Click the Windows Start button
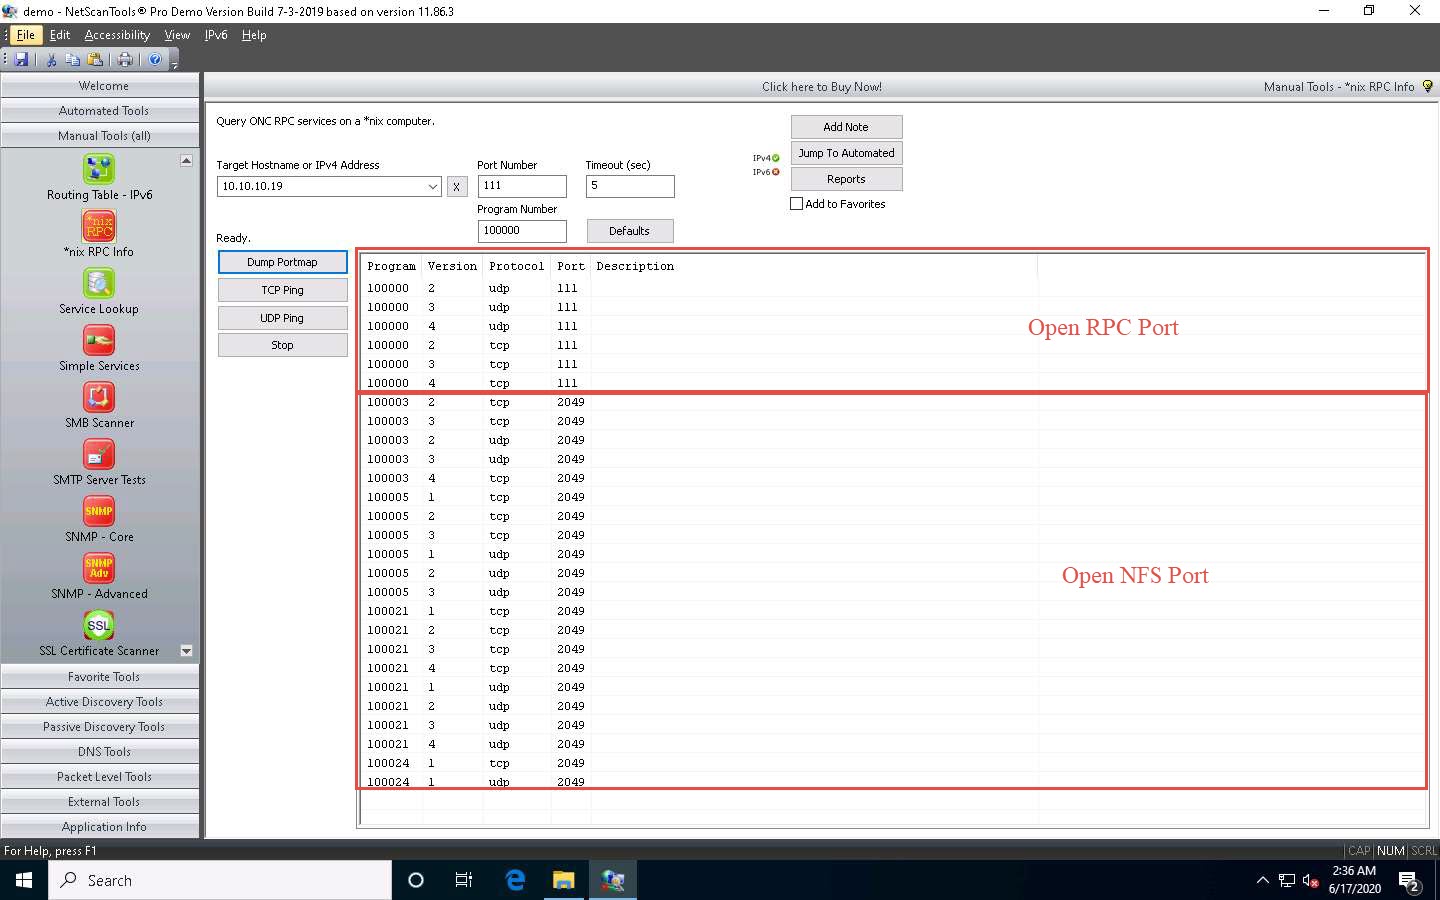Viewport: 1440px width, 900px height. (x=24, y=880)
